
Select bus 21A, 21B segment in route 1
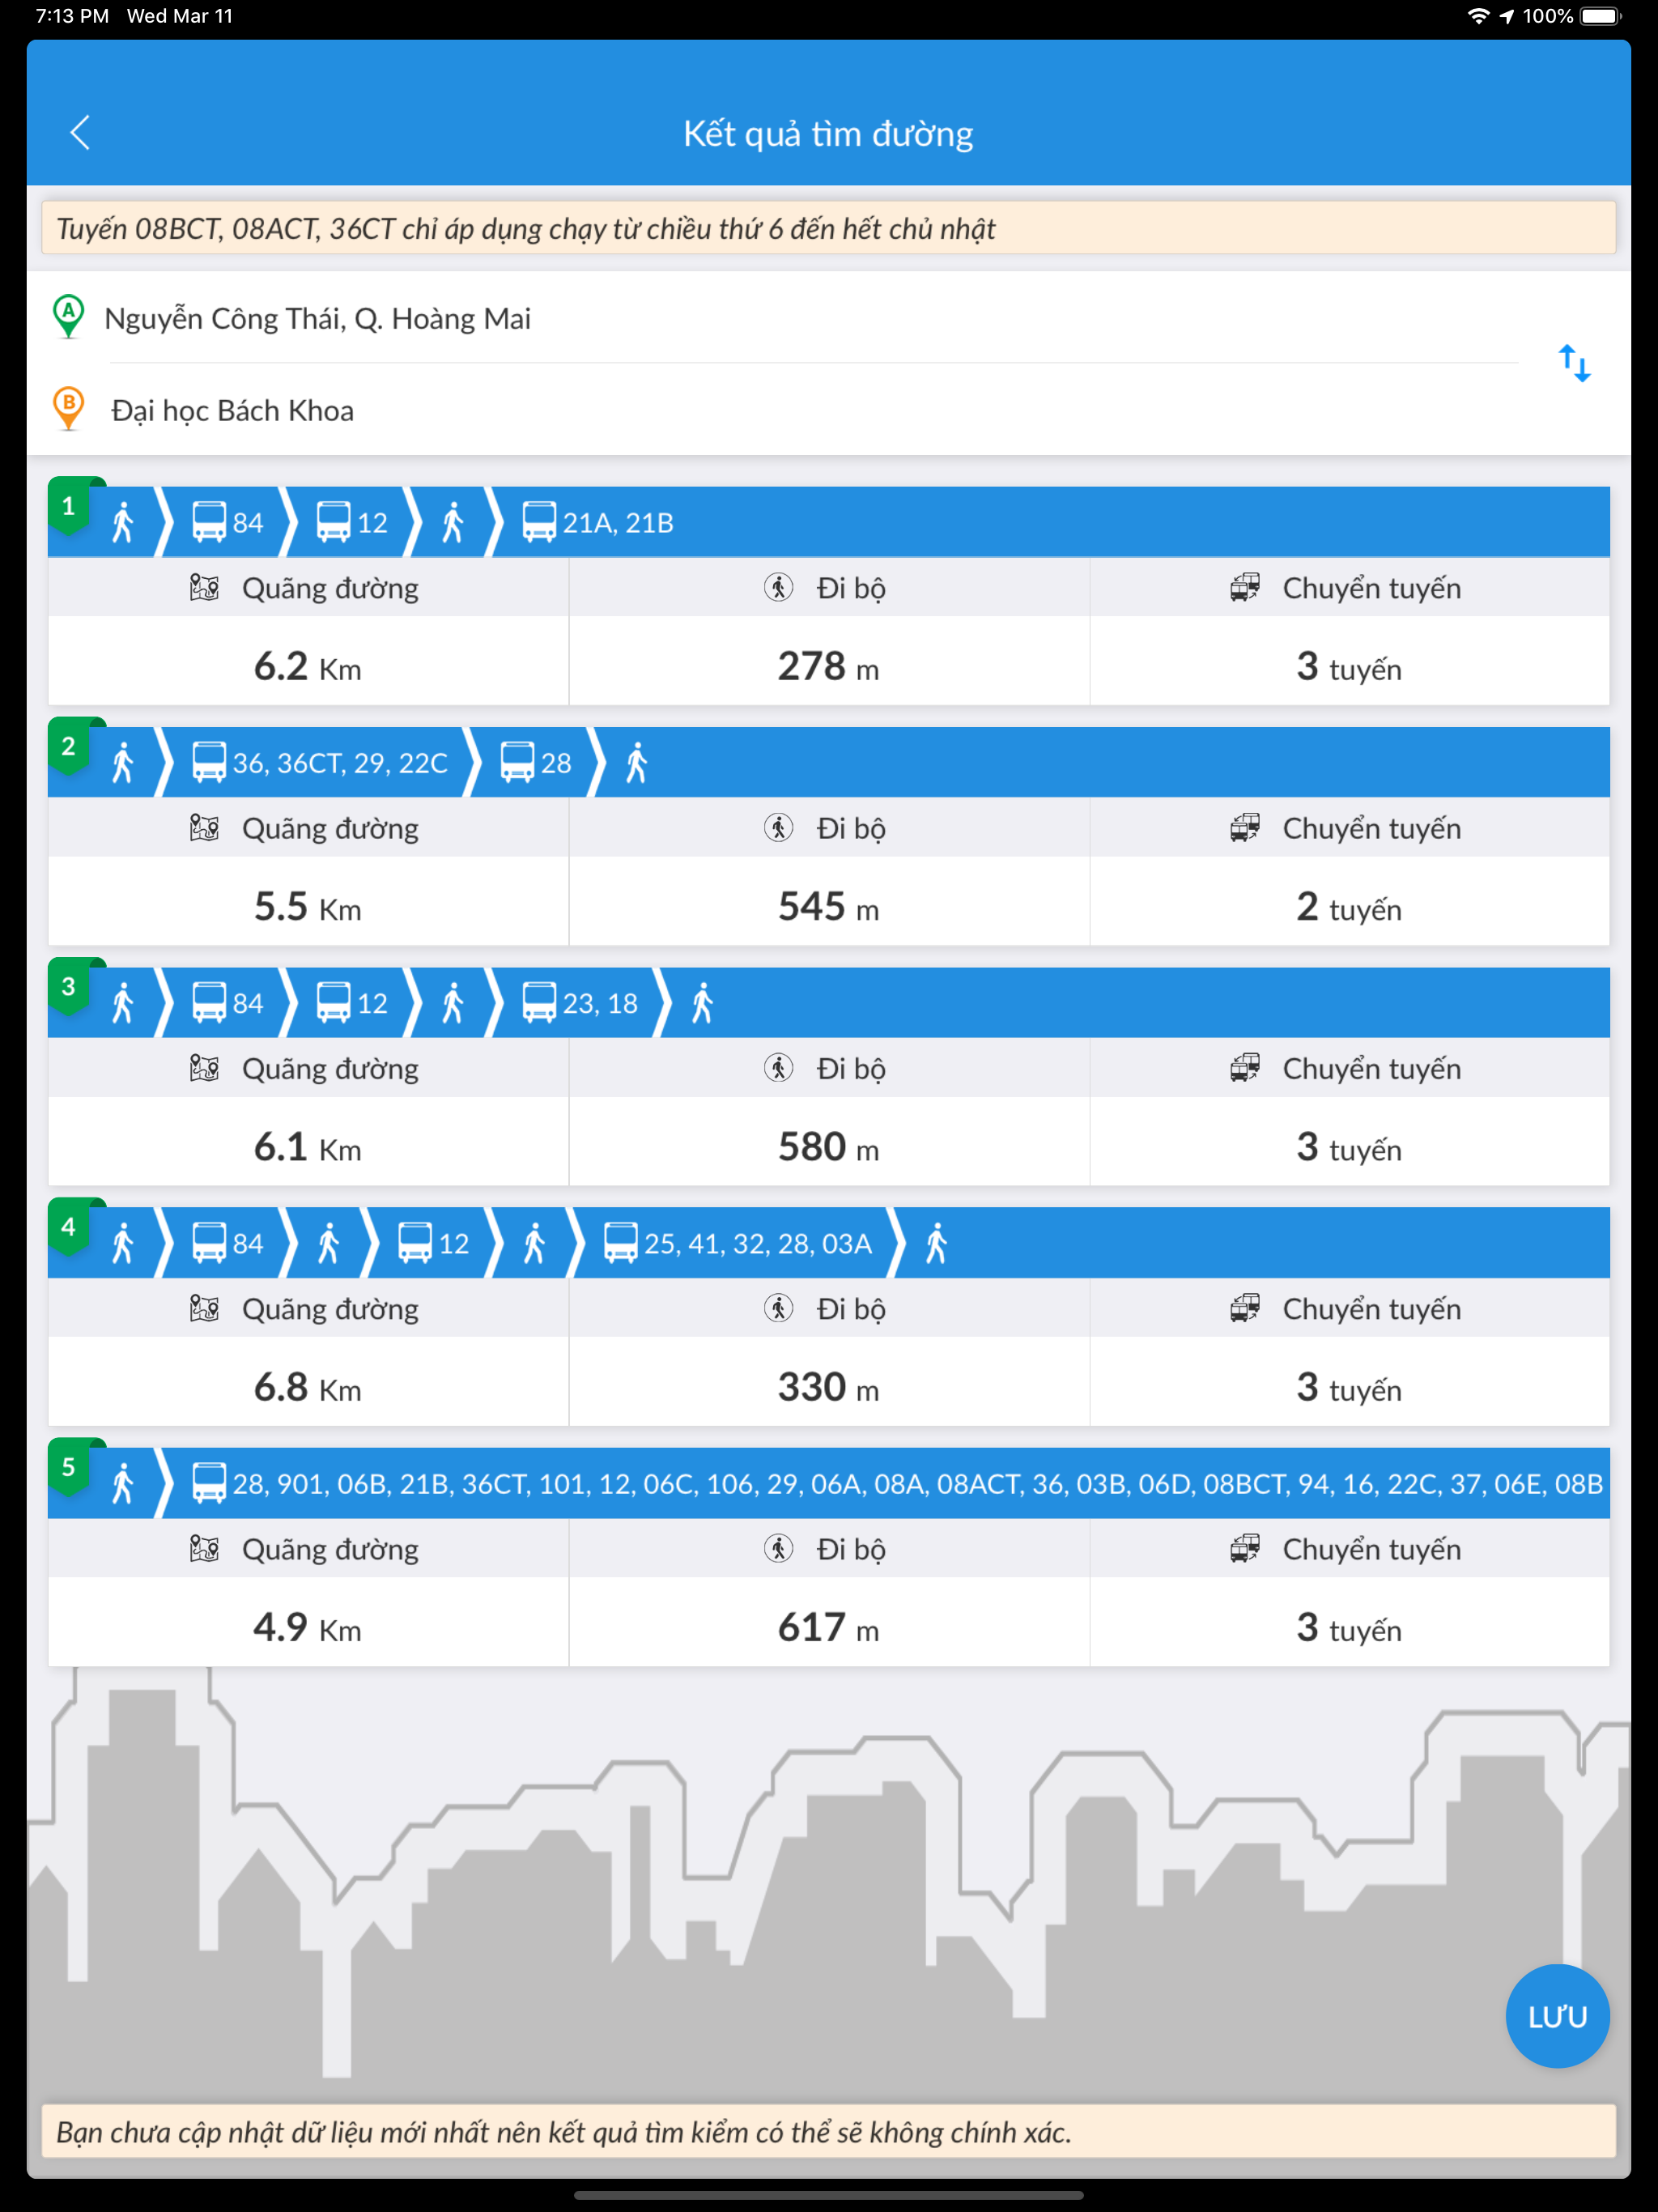[x=598, y=522]
